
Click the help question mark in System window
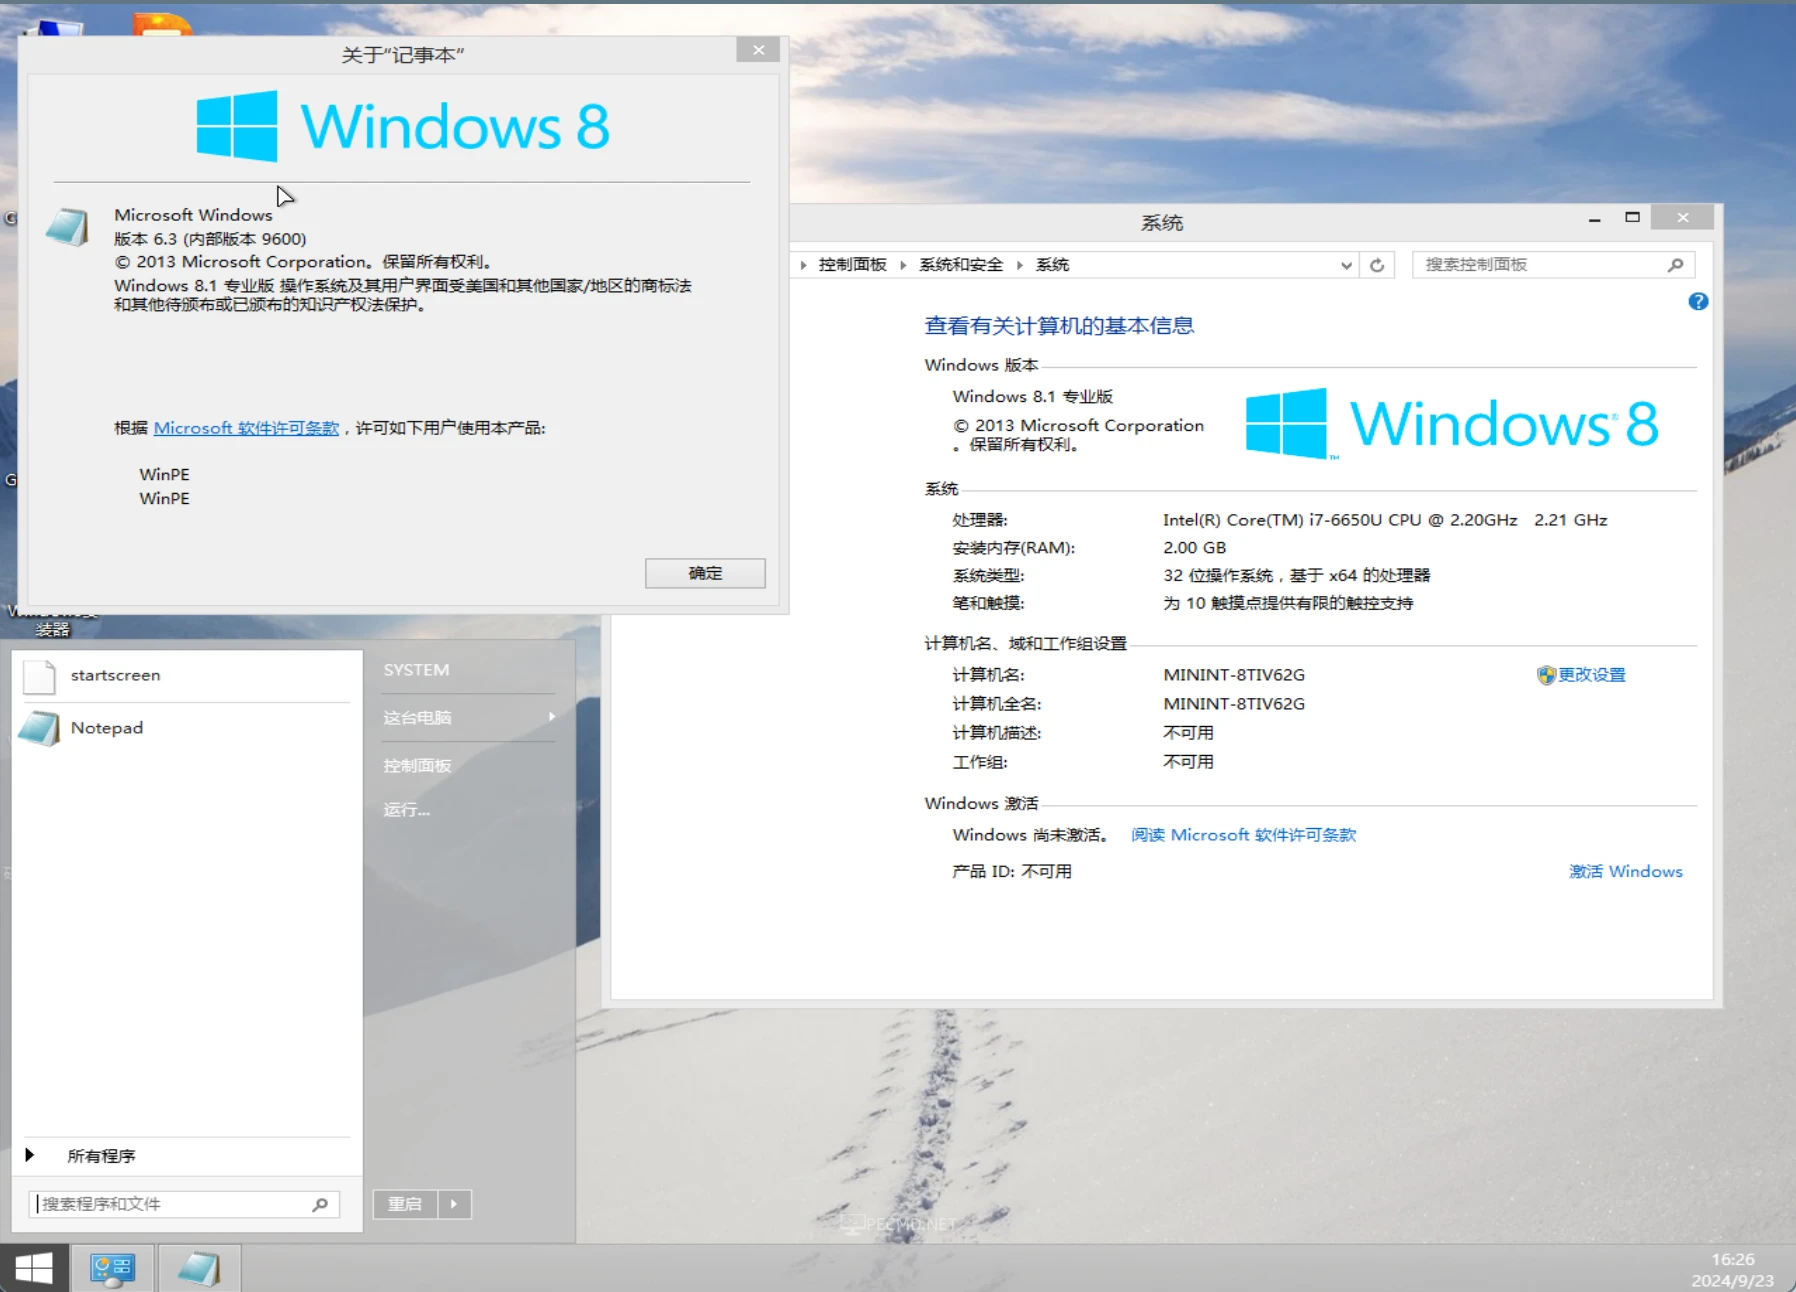click(1698, 301)
